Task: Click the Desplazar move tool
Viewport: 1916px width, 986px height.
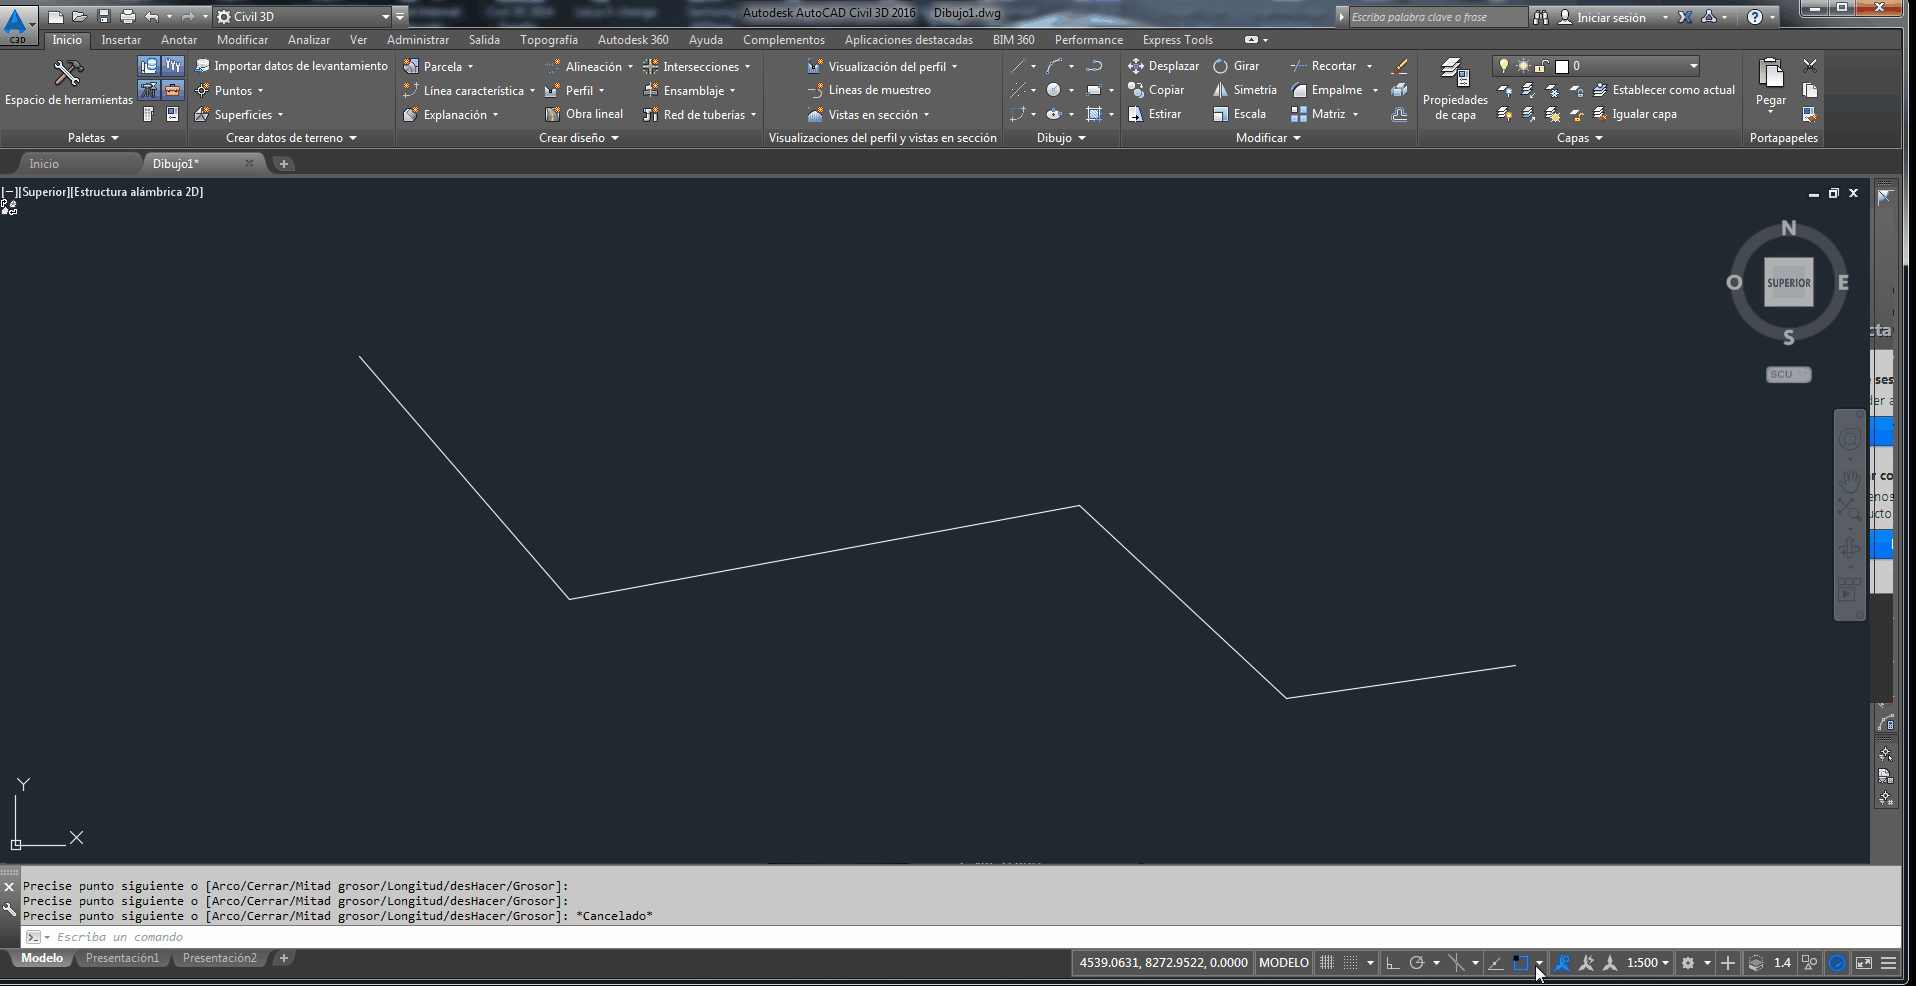Action: coord(1163,66)
